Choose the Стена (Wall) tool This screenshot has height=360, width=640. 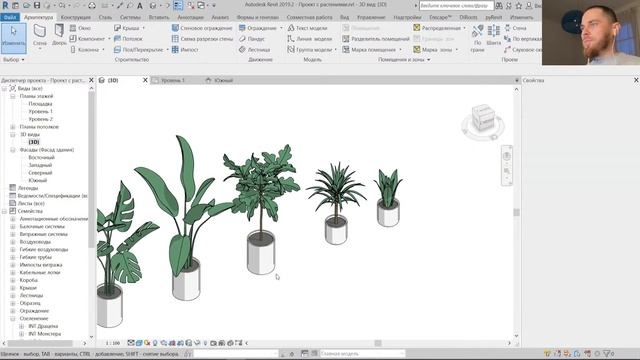[x=40, y=37]
